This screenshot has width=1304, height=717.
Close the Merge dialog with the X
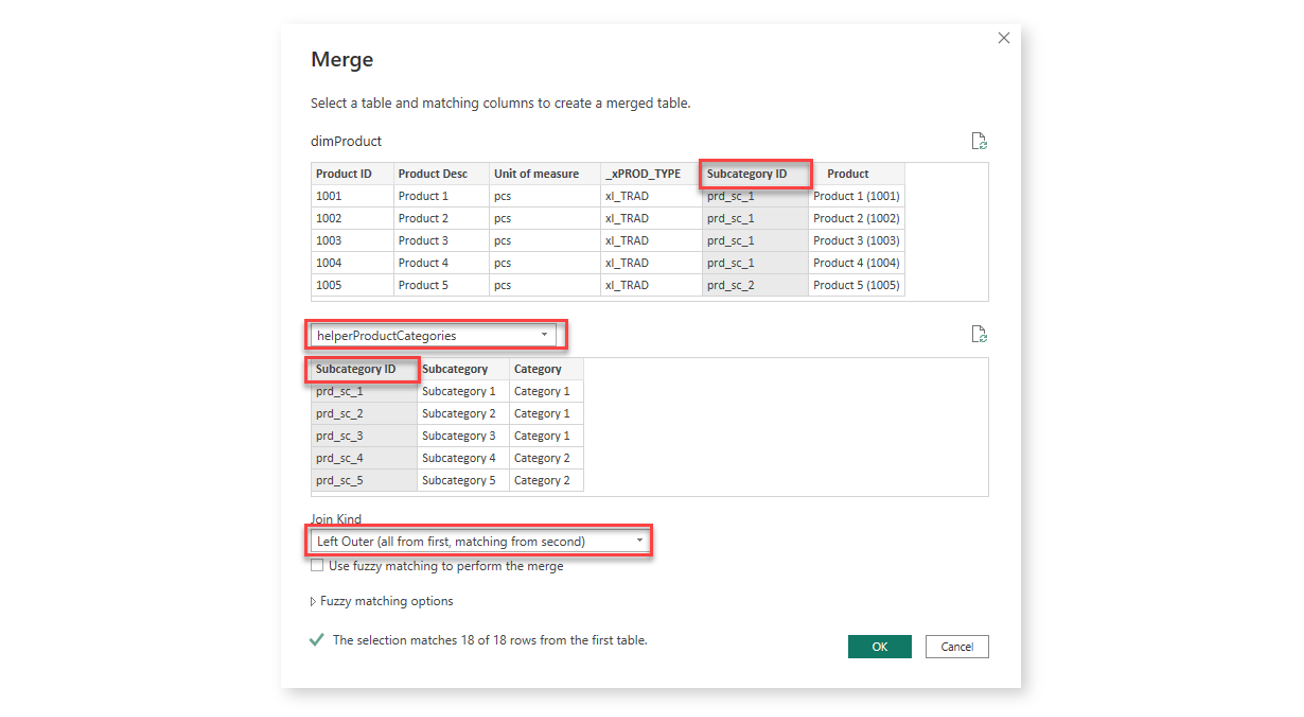point(1004,38)
